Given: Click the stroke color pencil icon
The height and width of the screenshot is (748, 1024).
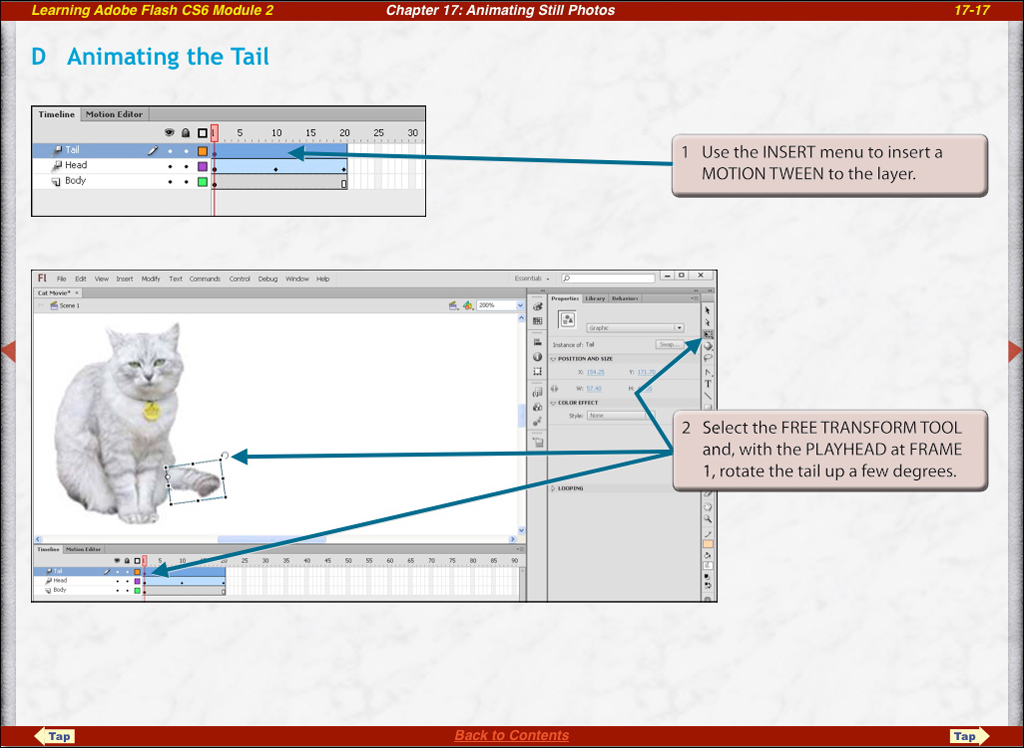Looking at the screenshot, I should (x=707, y=534).
